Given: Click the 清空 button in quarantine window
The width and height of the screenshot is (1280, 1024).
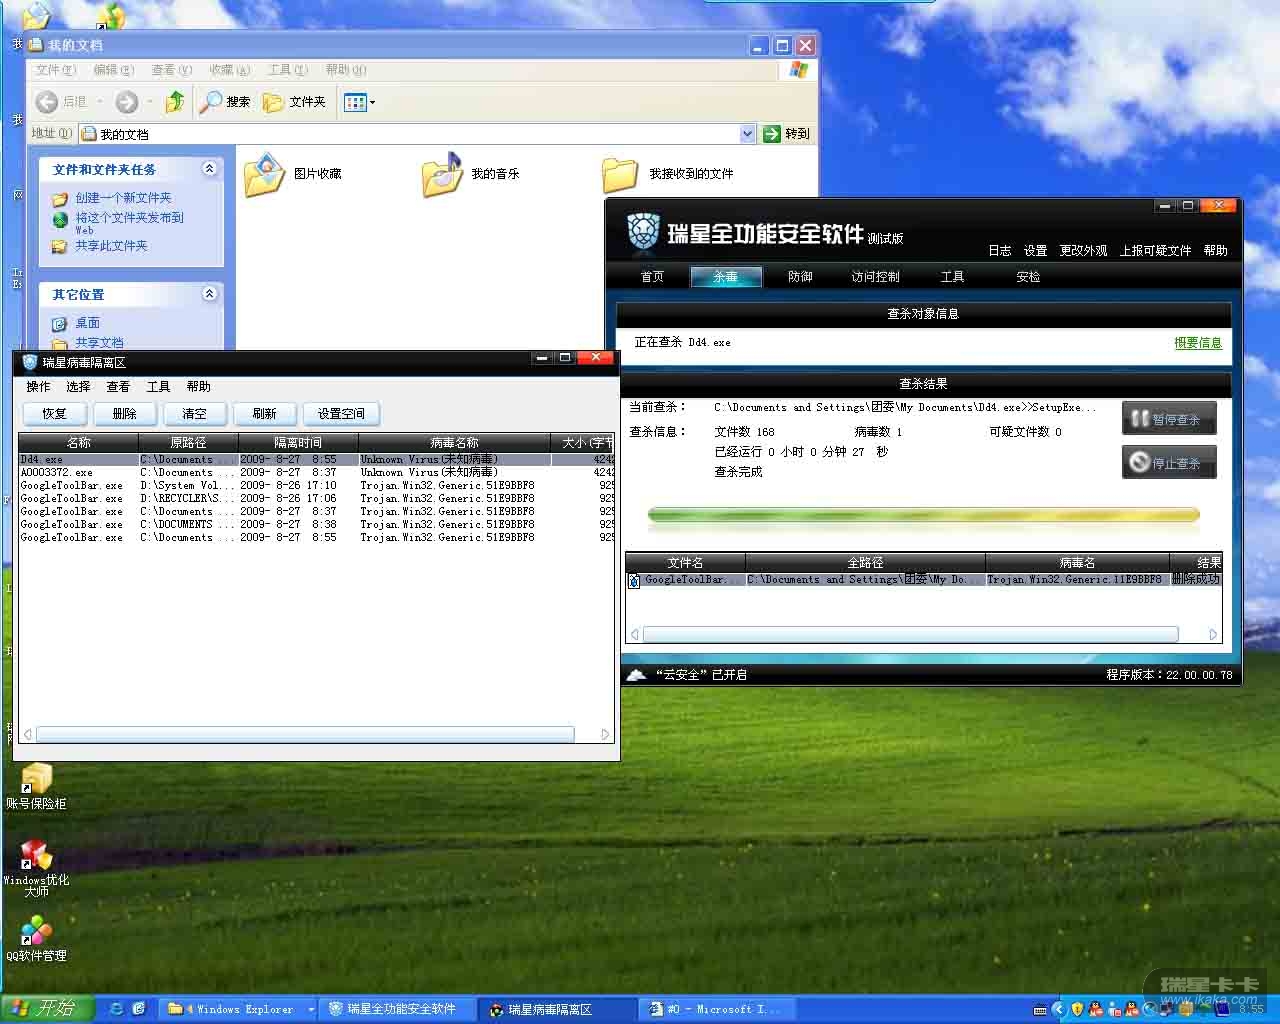Looking at the screenshot, I should tap(195, 414).
